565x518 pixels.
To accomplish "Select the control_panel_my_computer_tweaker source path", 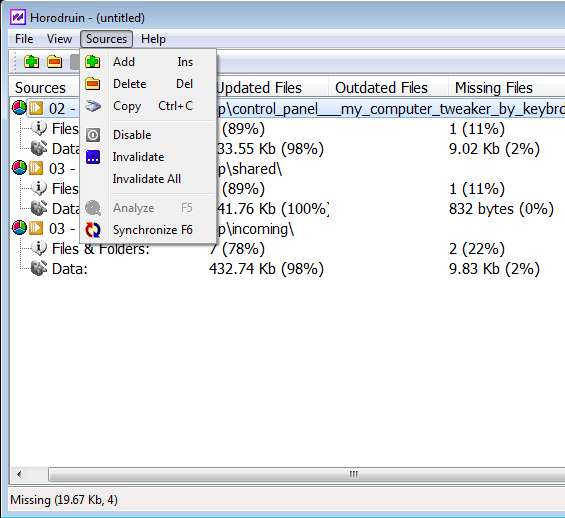I will (x=391, y=109).
